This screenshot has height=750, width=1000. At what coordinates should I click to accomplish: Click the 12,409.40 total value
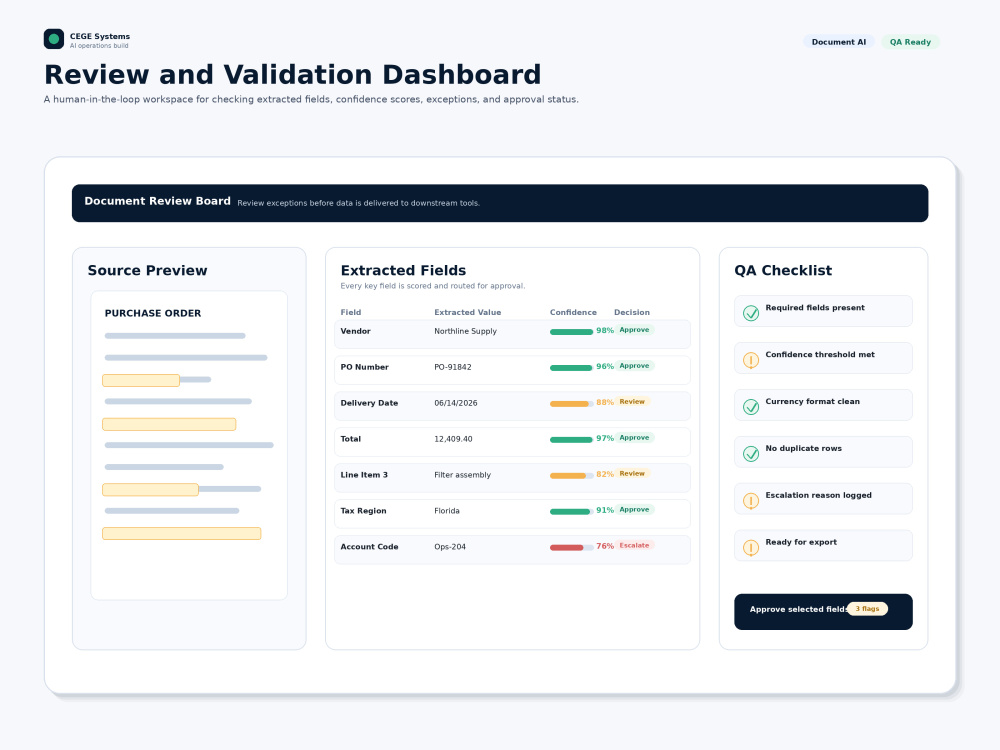click(453, 439)
